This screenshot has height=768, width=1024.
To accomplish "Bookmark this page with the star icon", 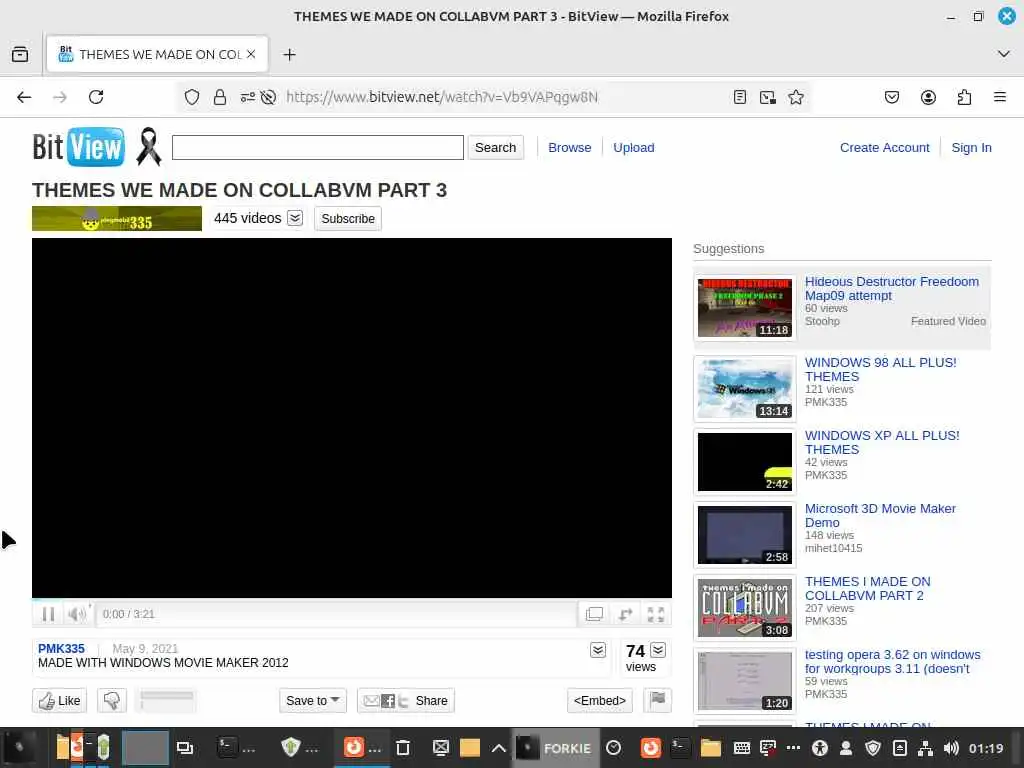I will pos(795,97).
